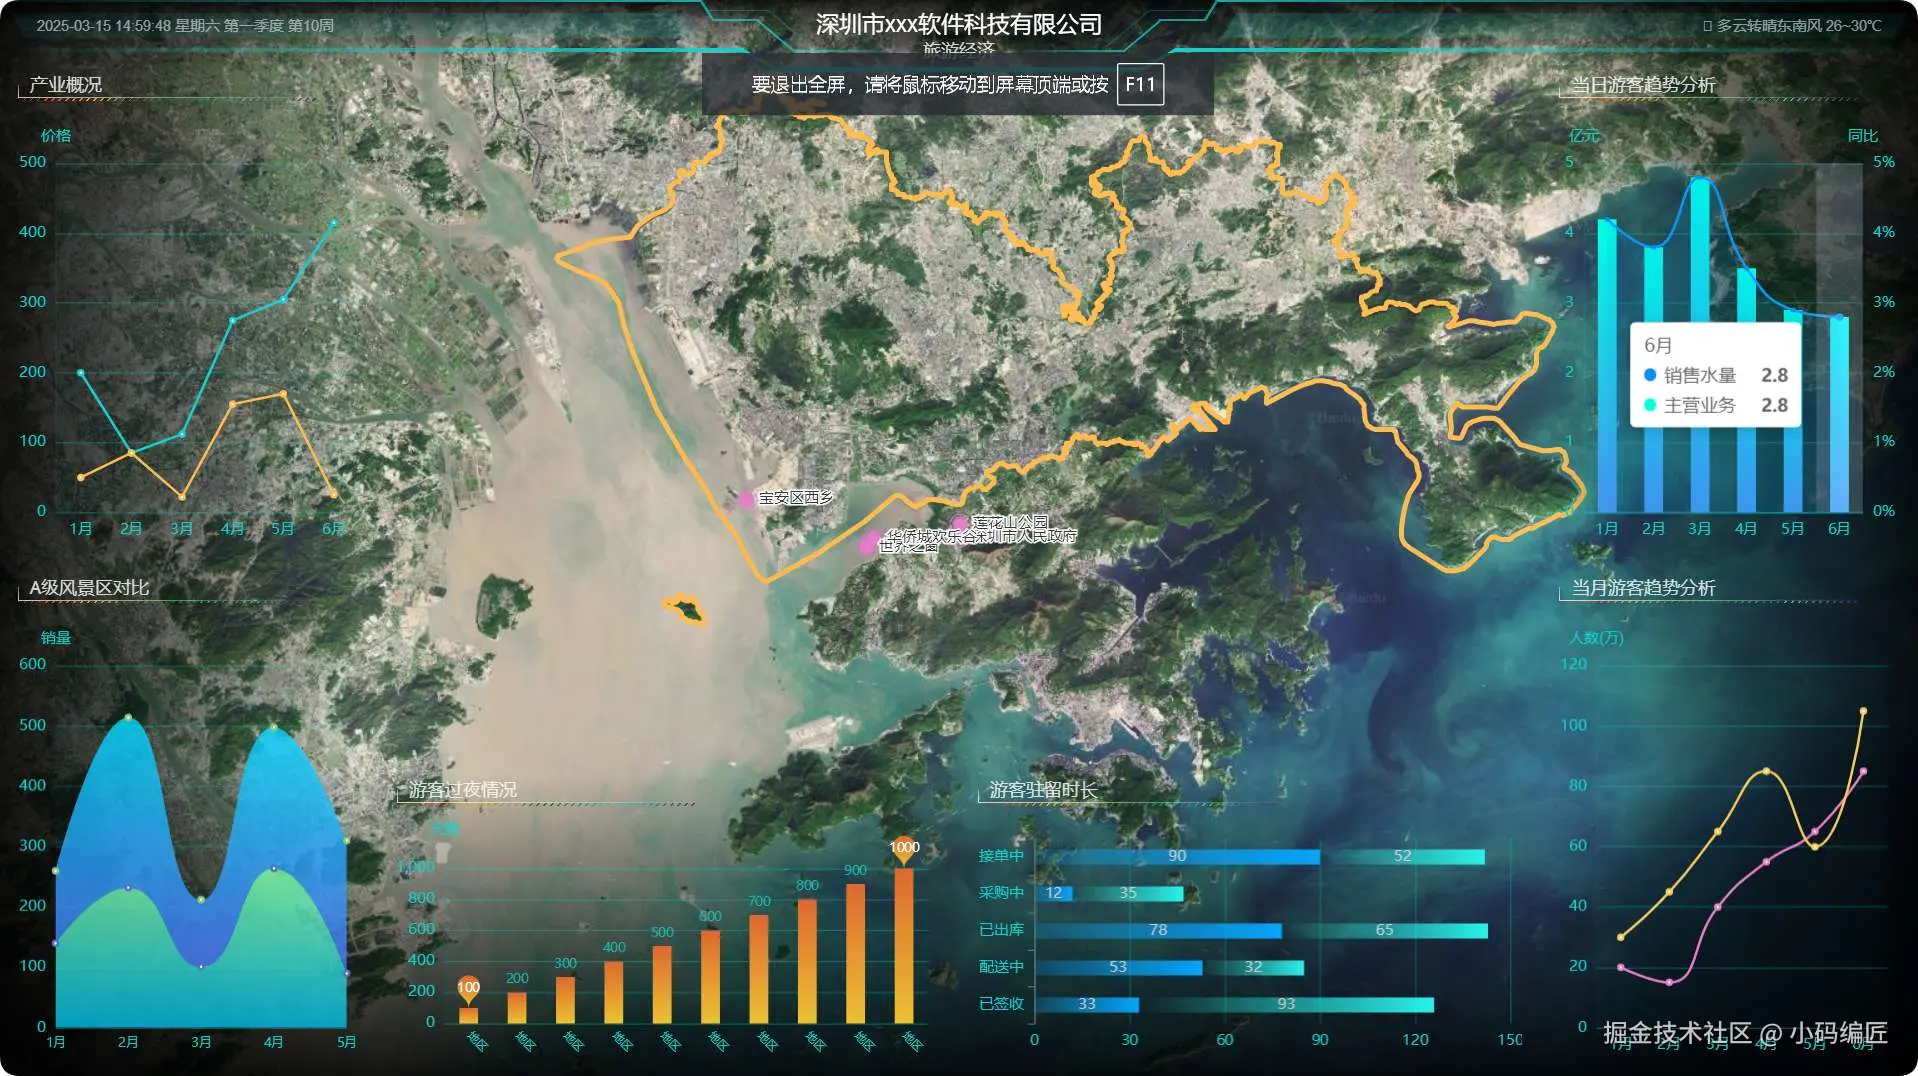Open the 游客过夜情况 panel title
1918x1076 pixels.
462,790
